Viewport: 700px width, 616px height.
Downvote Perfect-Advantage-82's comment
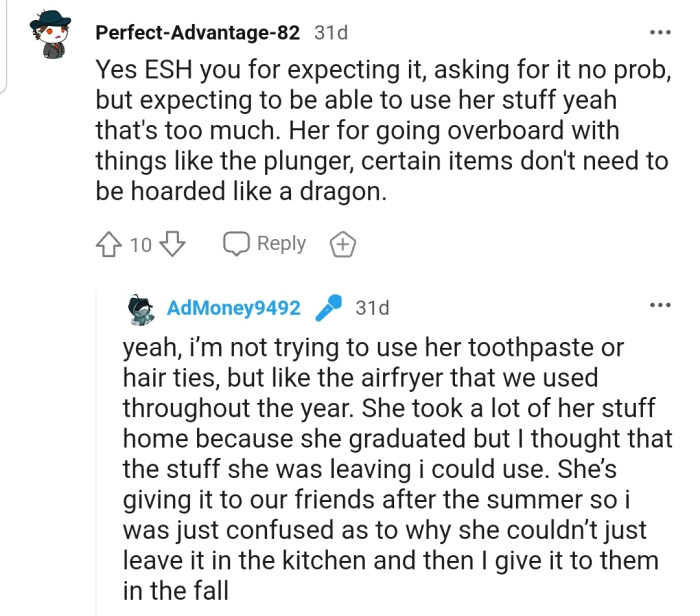pyautogui.click(x=173, y=244)
